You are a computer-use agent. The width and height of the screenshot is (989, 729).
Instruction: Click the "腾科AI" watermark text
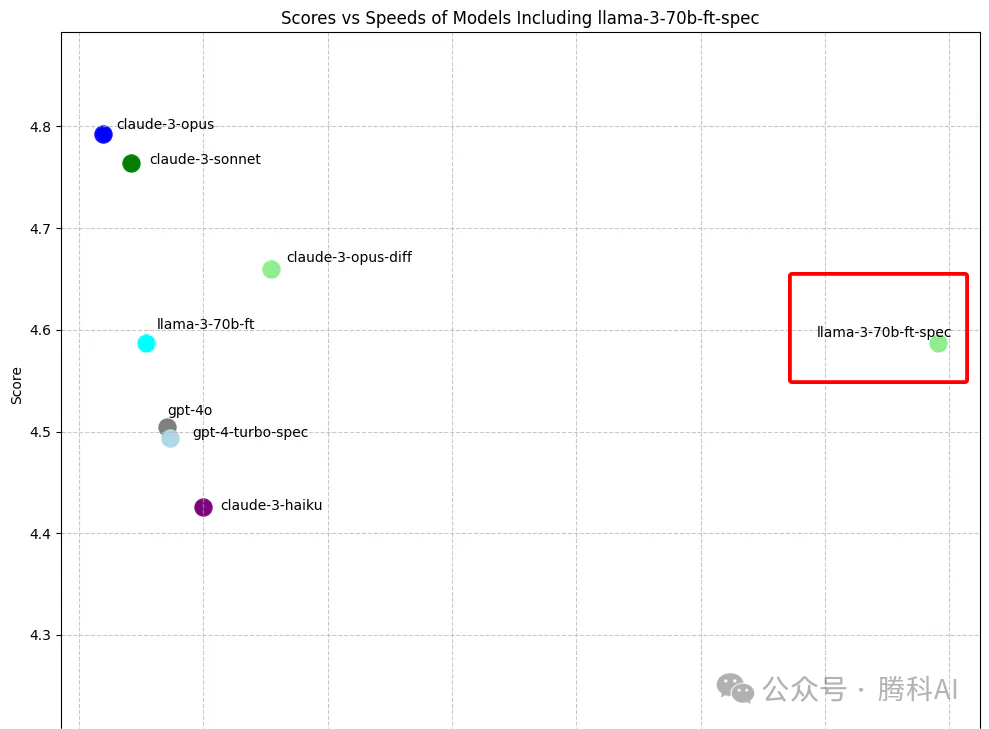coord(918,689)
